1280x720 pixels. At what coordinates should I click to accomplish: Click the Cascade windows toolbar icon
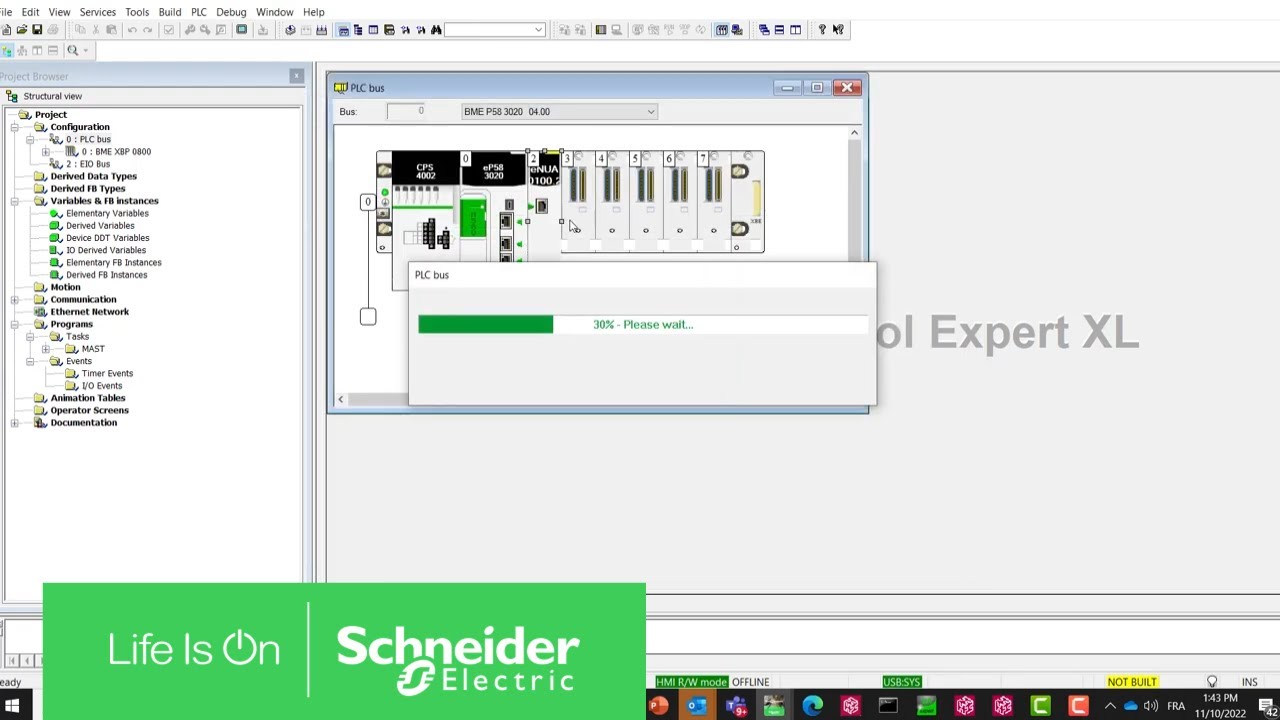pos(764,30)
